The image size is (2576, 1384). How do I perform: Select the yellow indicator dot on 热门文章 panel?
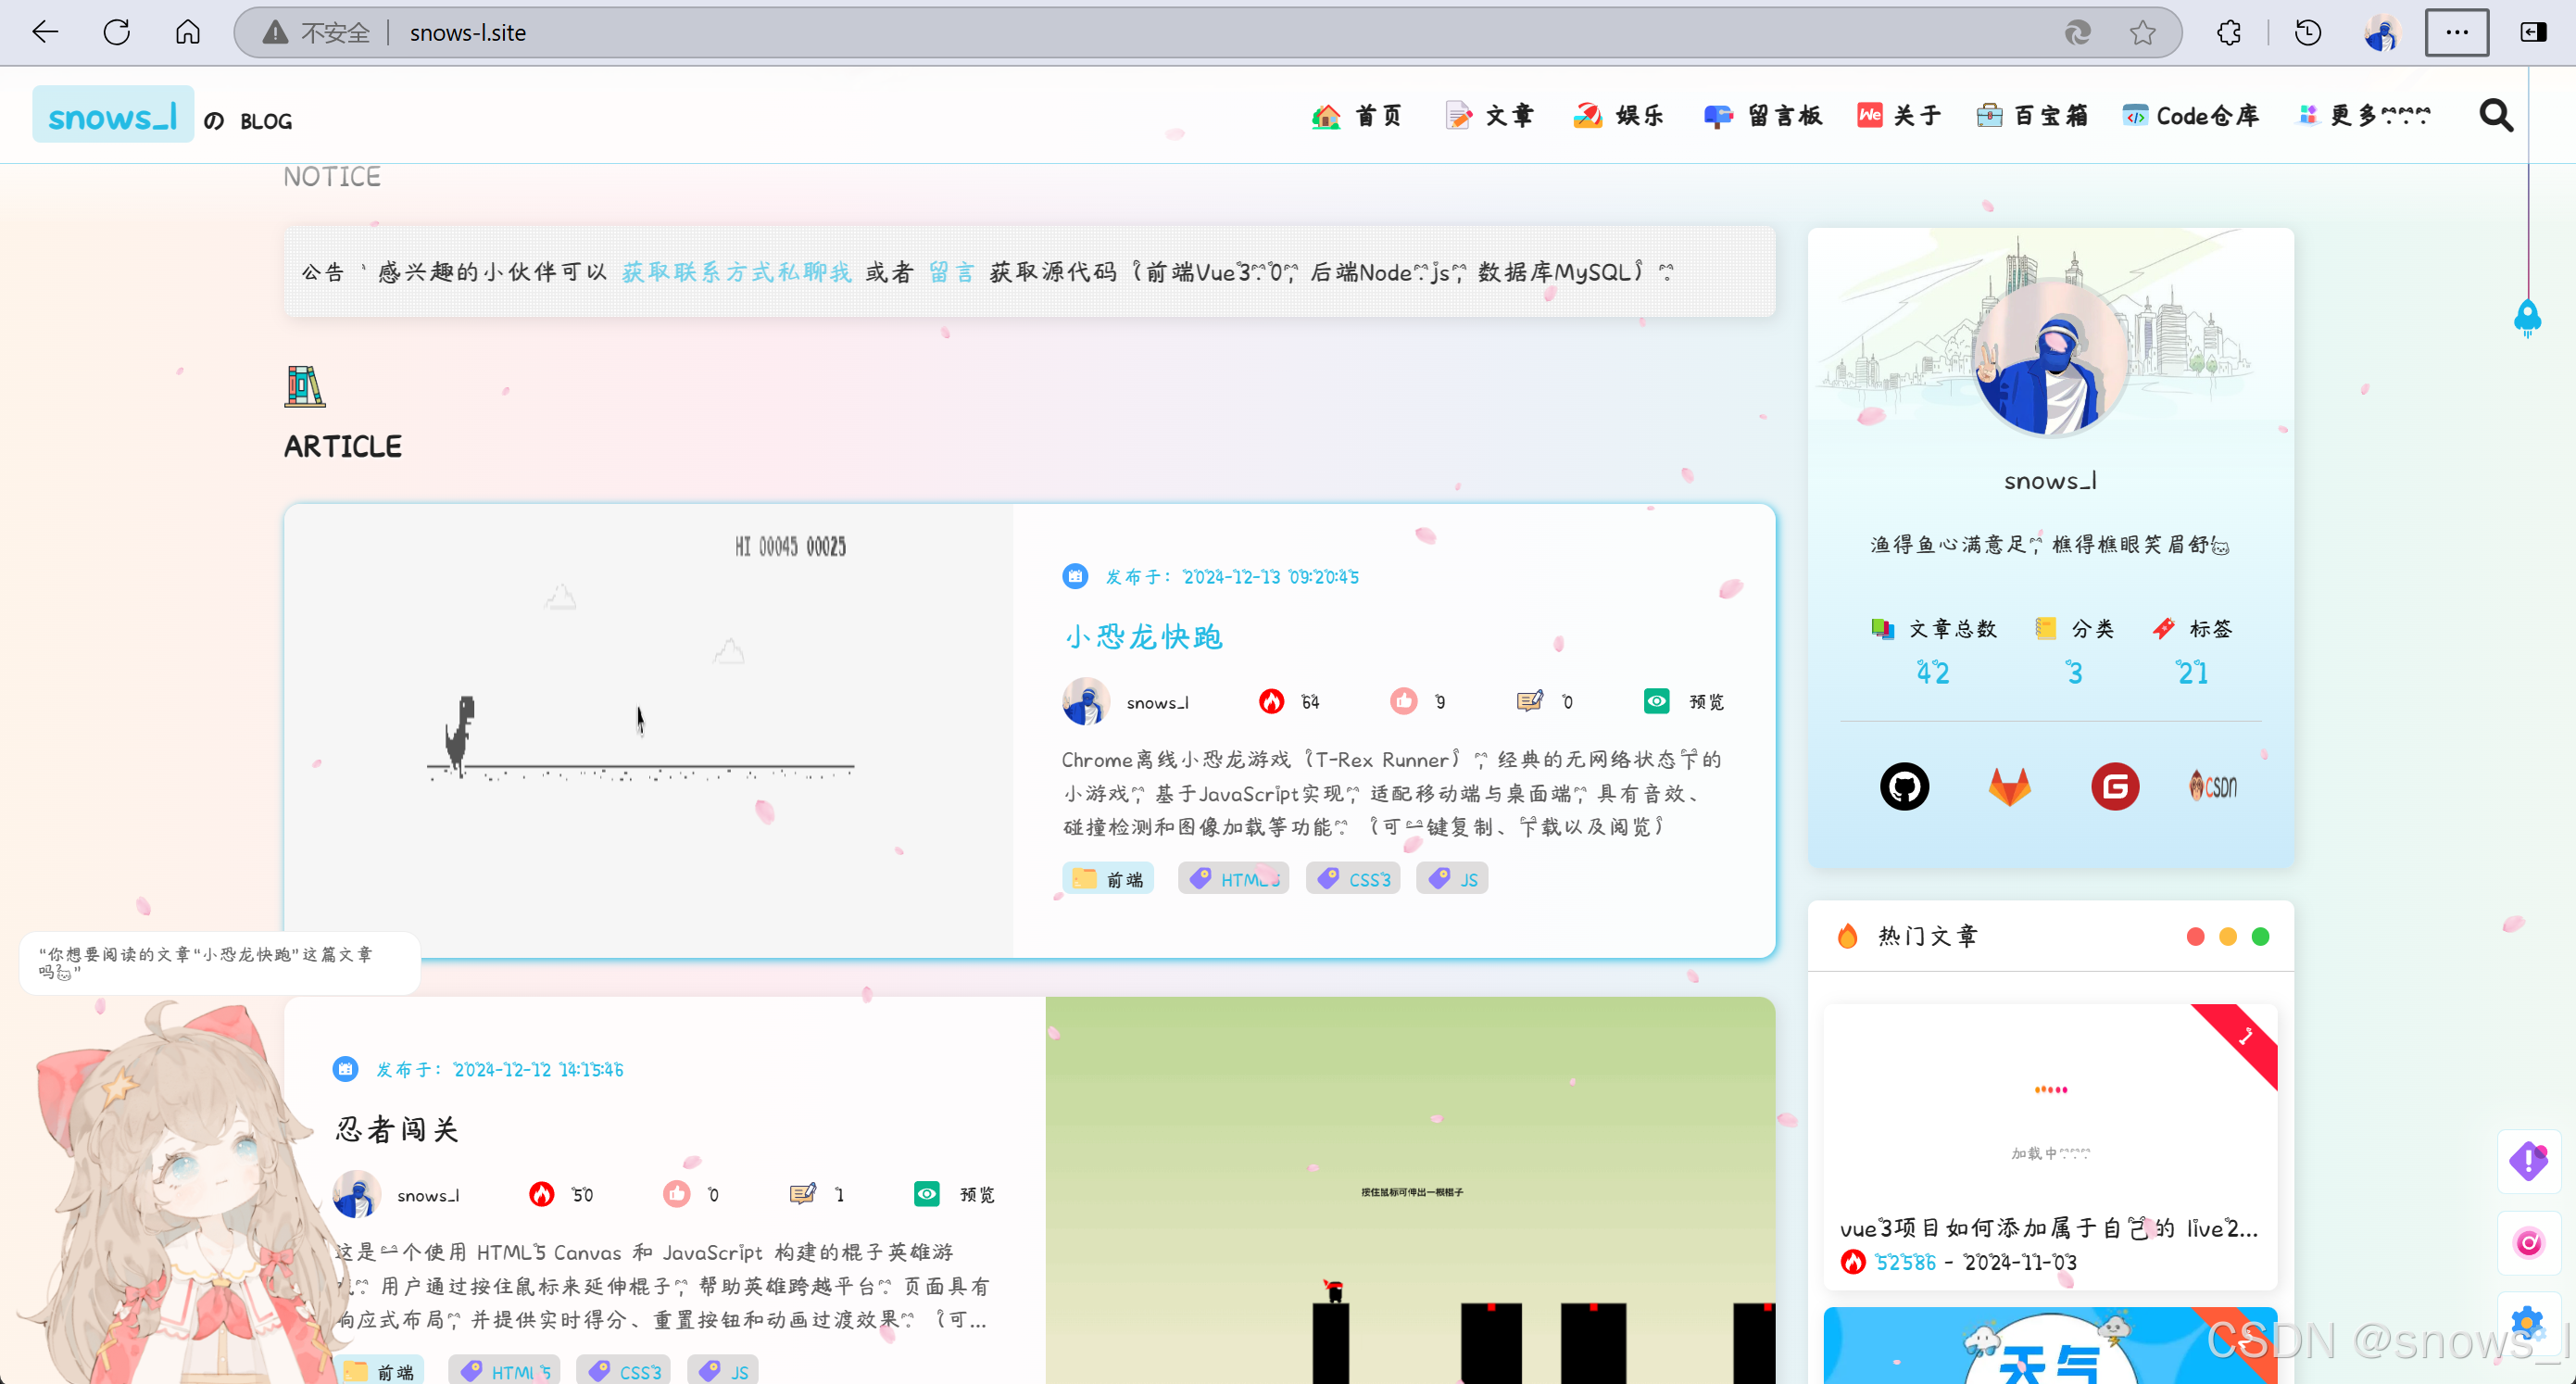[2228, 936]
